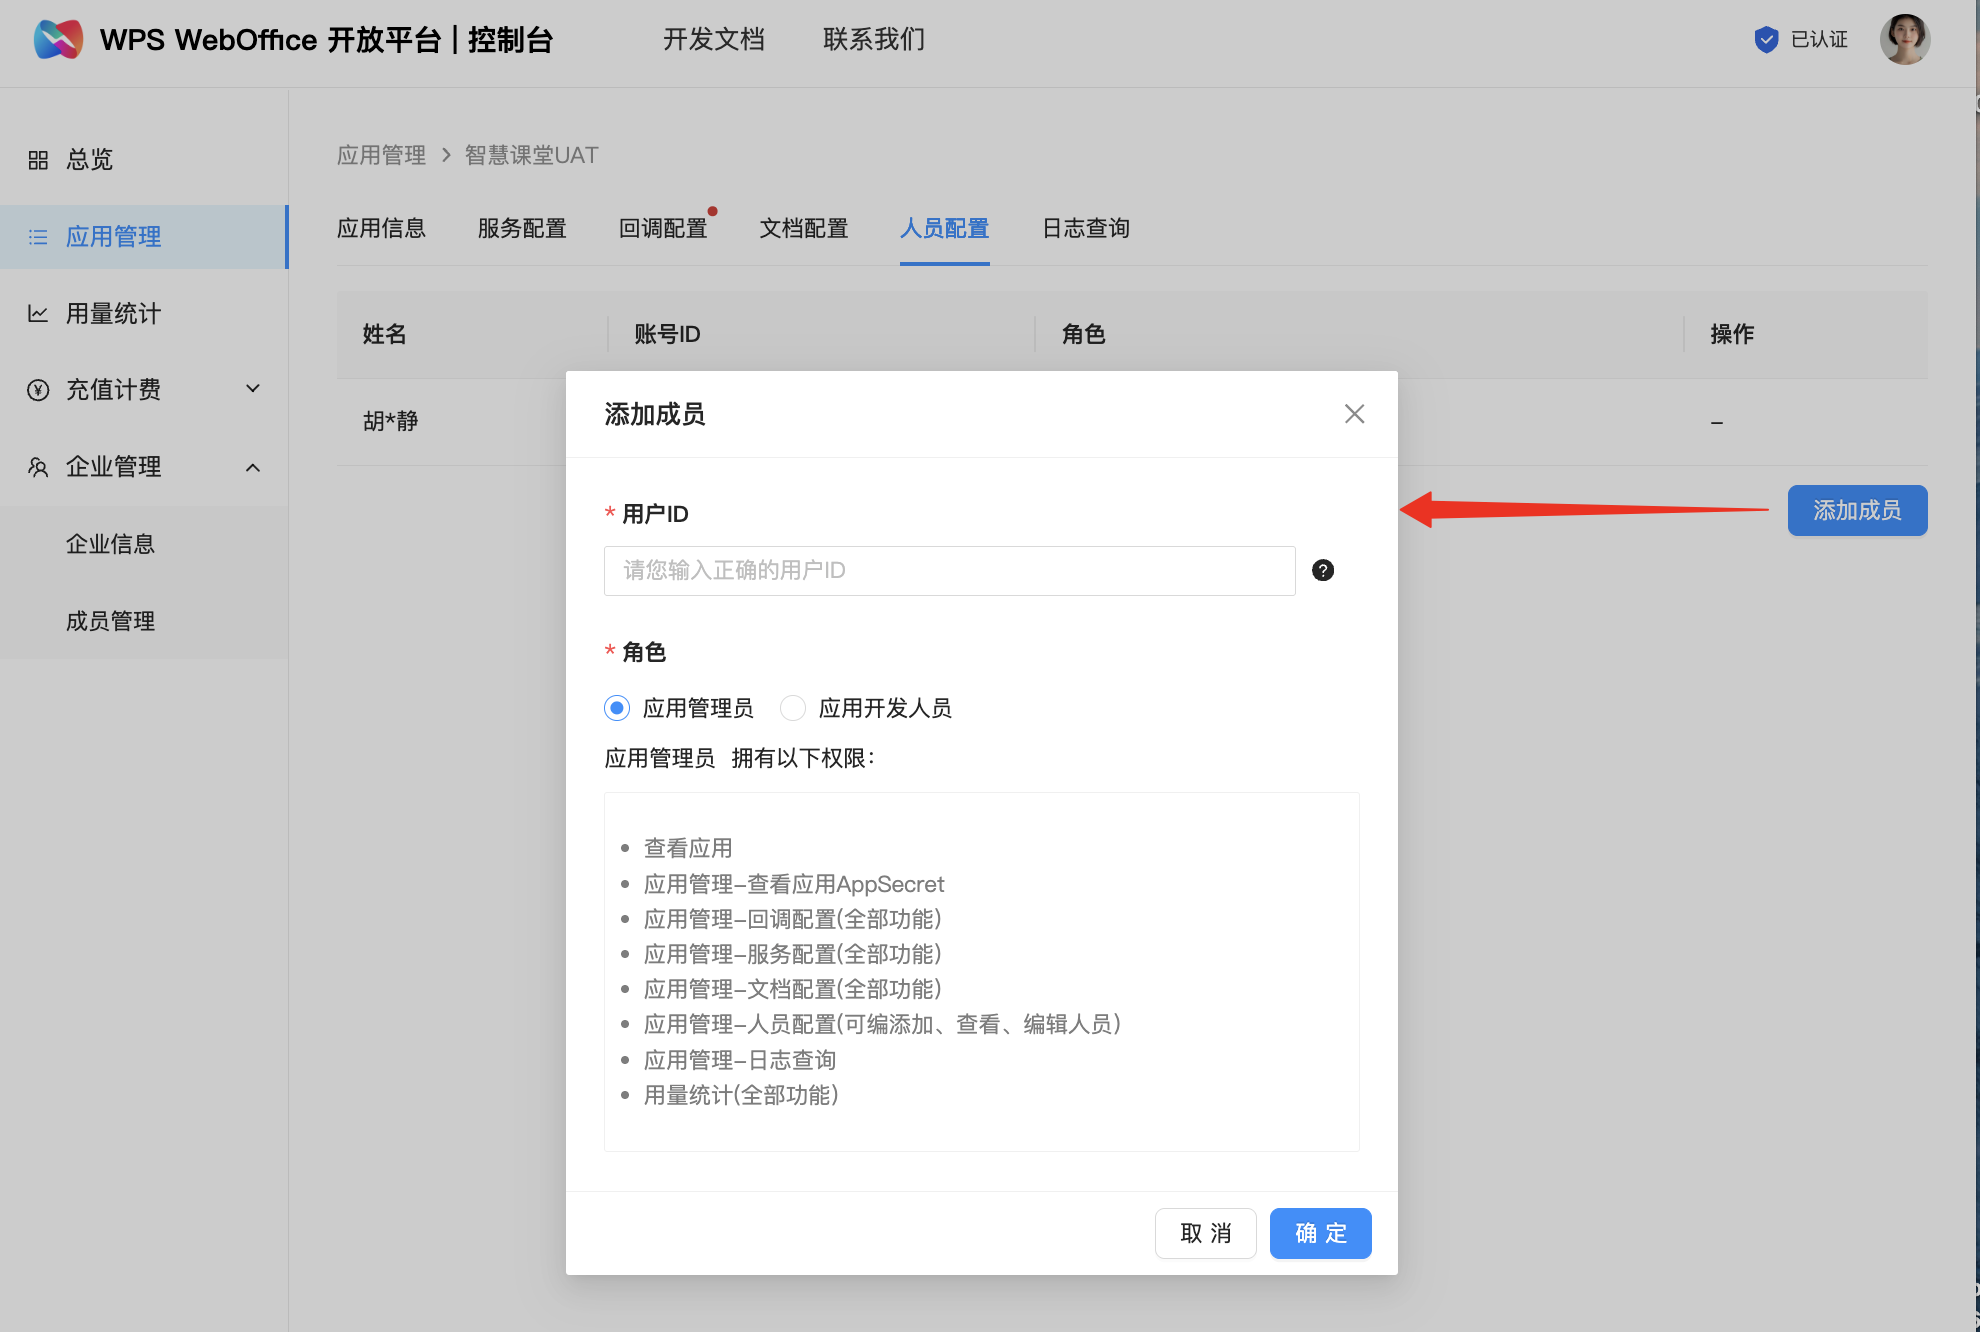Click the 充值计费 yen coin icon
Screen dimensions: 1980x1332
[38, 390]
